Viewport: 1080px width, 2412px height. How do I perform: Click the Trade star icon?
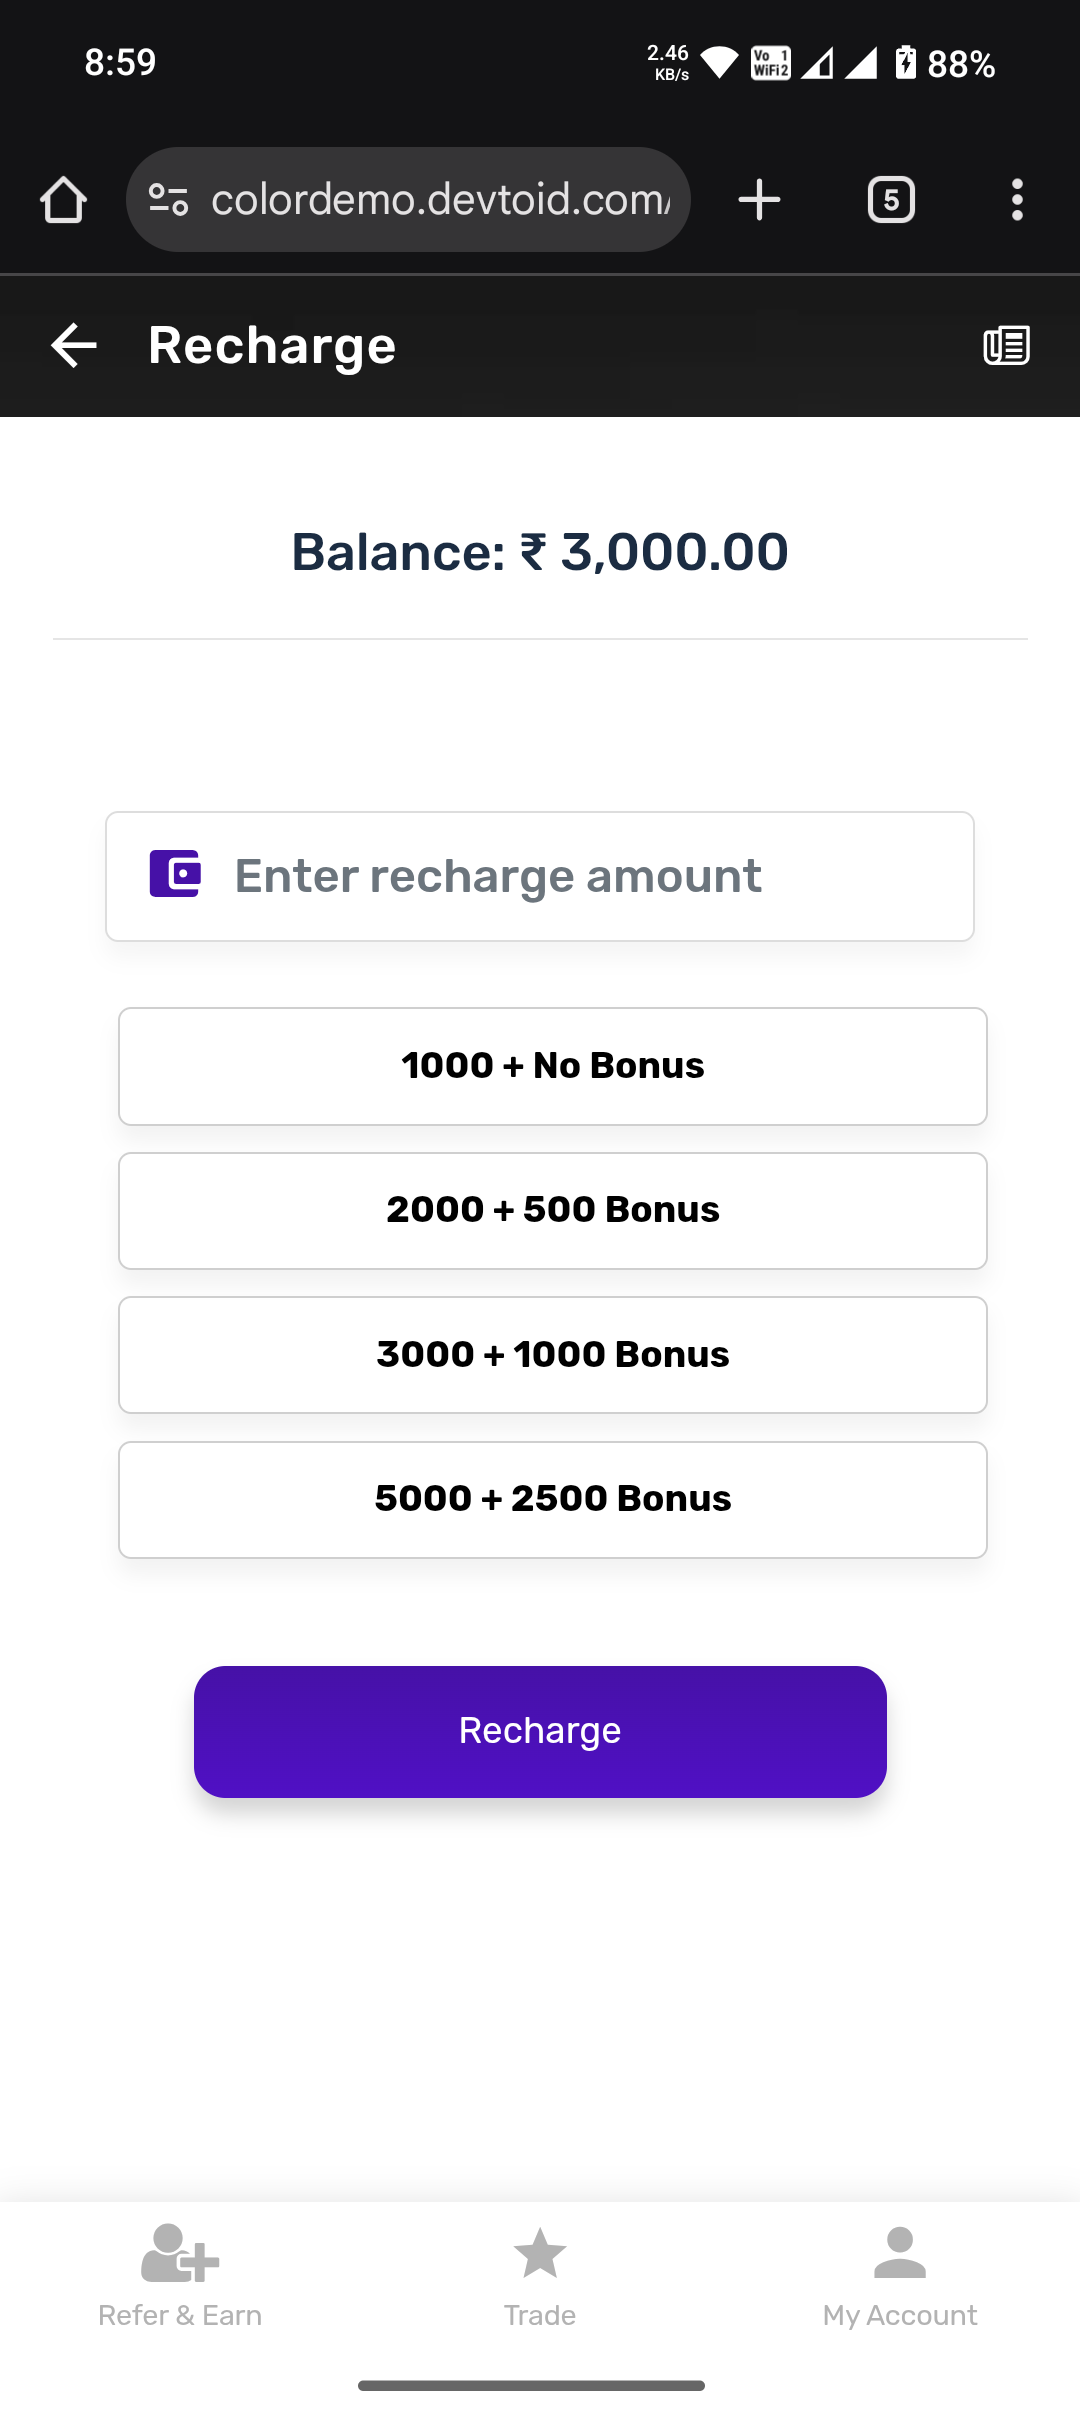[x=540, y=2254]
